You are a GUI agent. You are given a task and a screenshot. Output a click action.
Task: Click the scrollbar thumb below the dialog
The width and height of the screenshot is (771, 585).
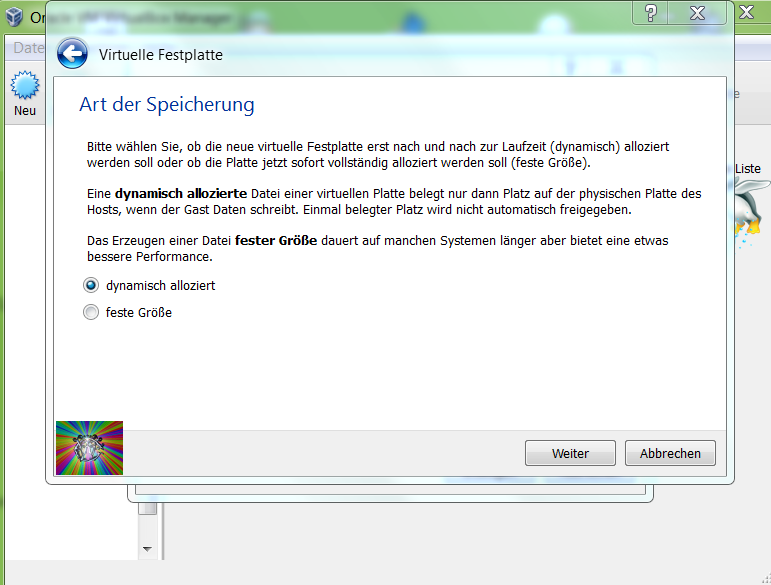147,508
